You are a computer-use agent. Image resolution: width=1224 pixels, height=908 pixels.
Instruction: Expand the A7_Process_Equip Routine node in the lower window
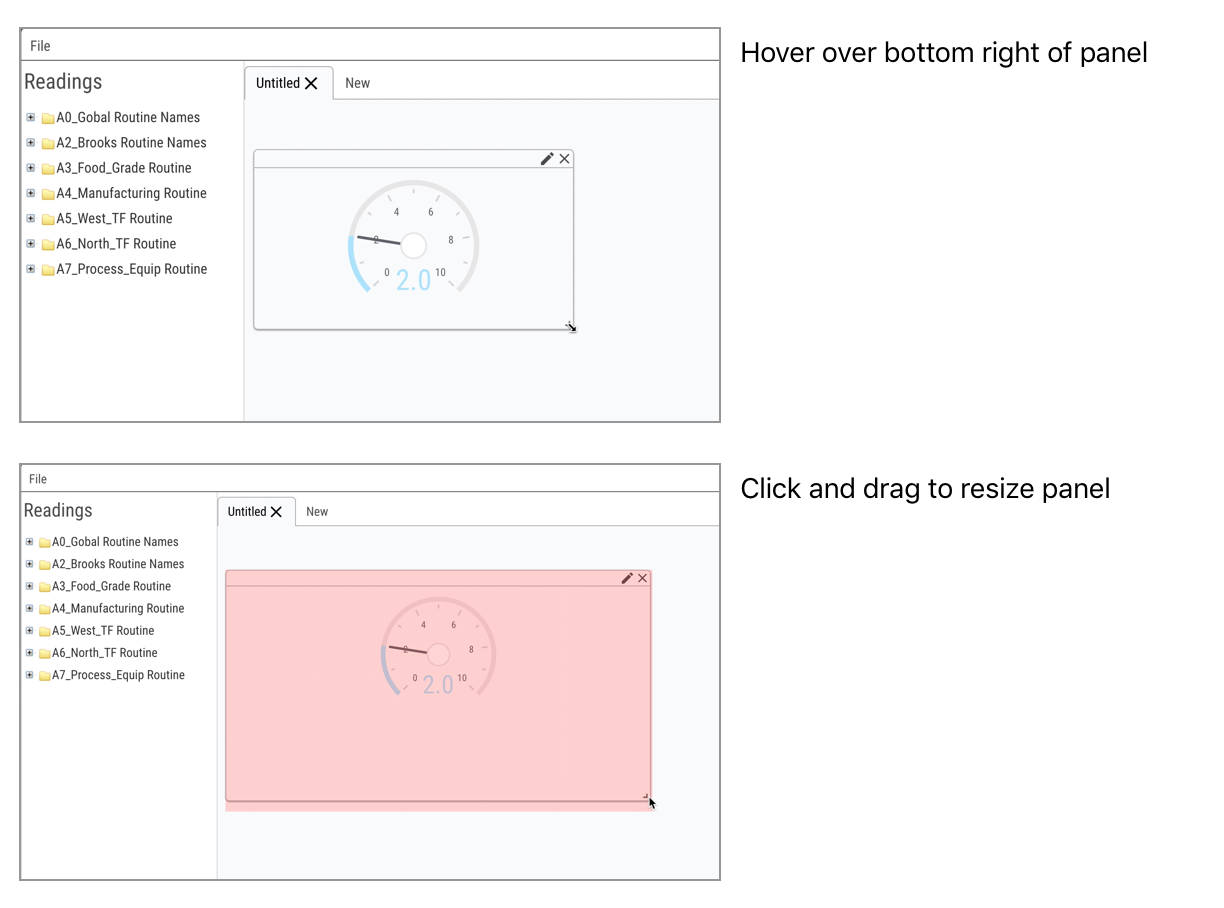coord(30,675)
